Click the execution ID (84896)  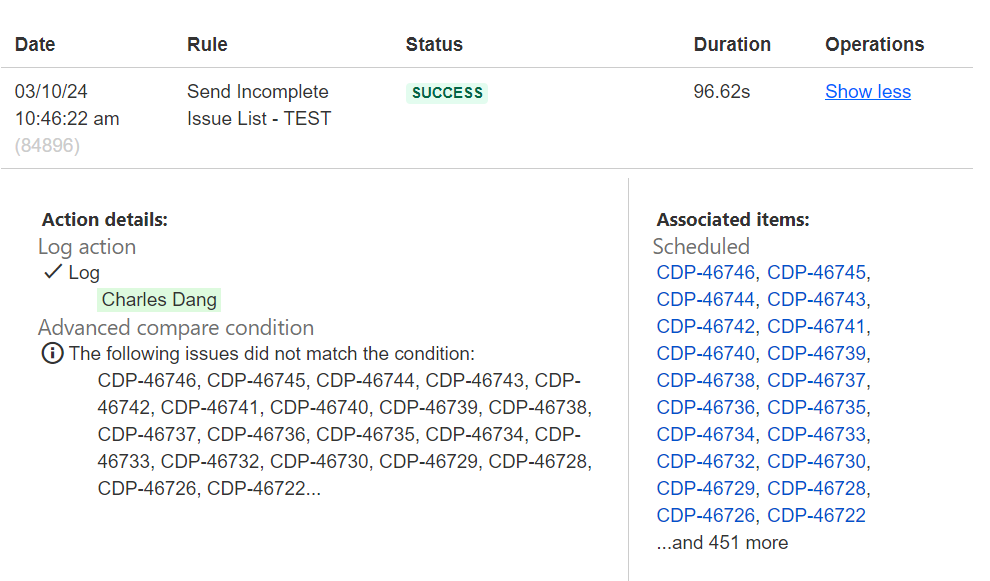click(48, 145)
